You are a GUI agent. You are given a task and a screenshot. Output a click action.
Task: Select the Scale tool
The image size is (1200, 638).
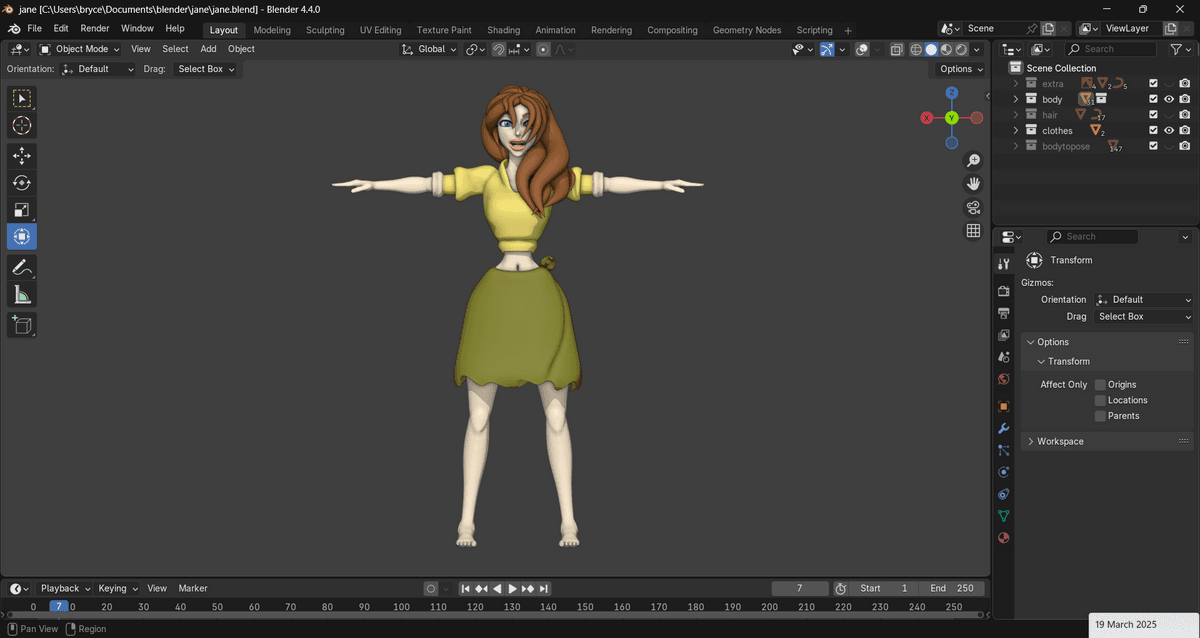(x=22, y=210)
